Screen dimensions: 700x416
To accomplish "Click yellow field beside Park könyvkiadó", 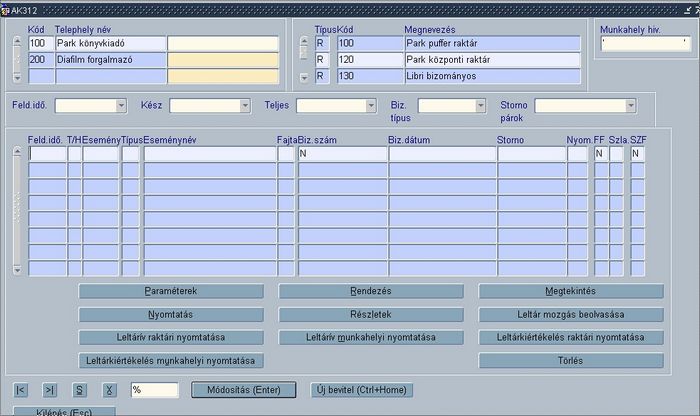I will point(223,44).
